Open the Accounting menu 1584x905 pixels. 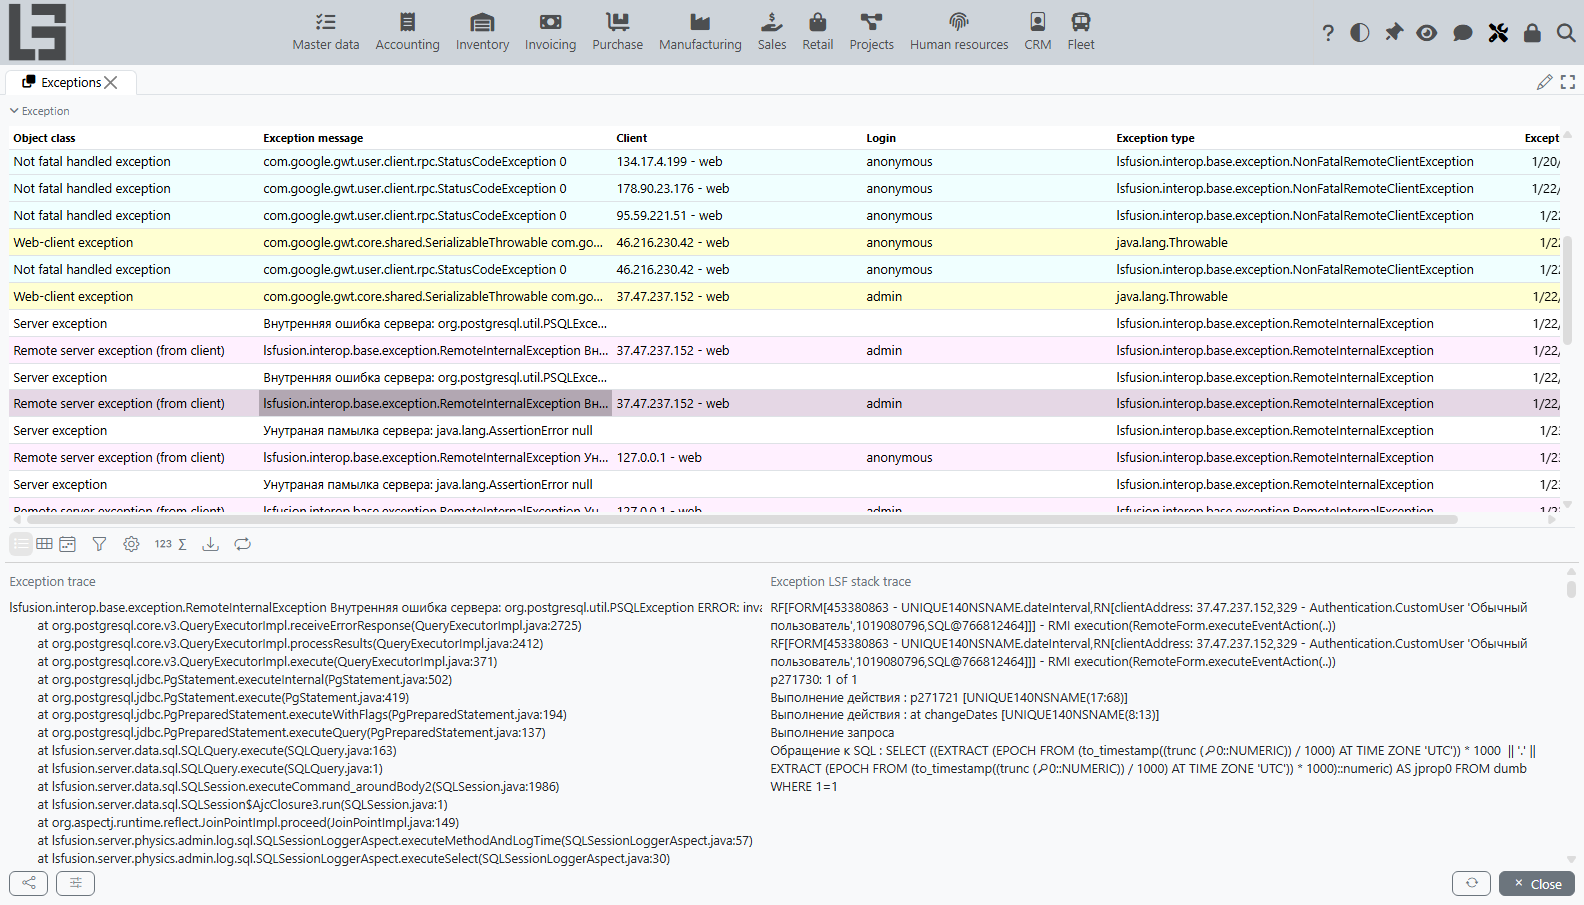407,32
